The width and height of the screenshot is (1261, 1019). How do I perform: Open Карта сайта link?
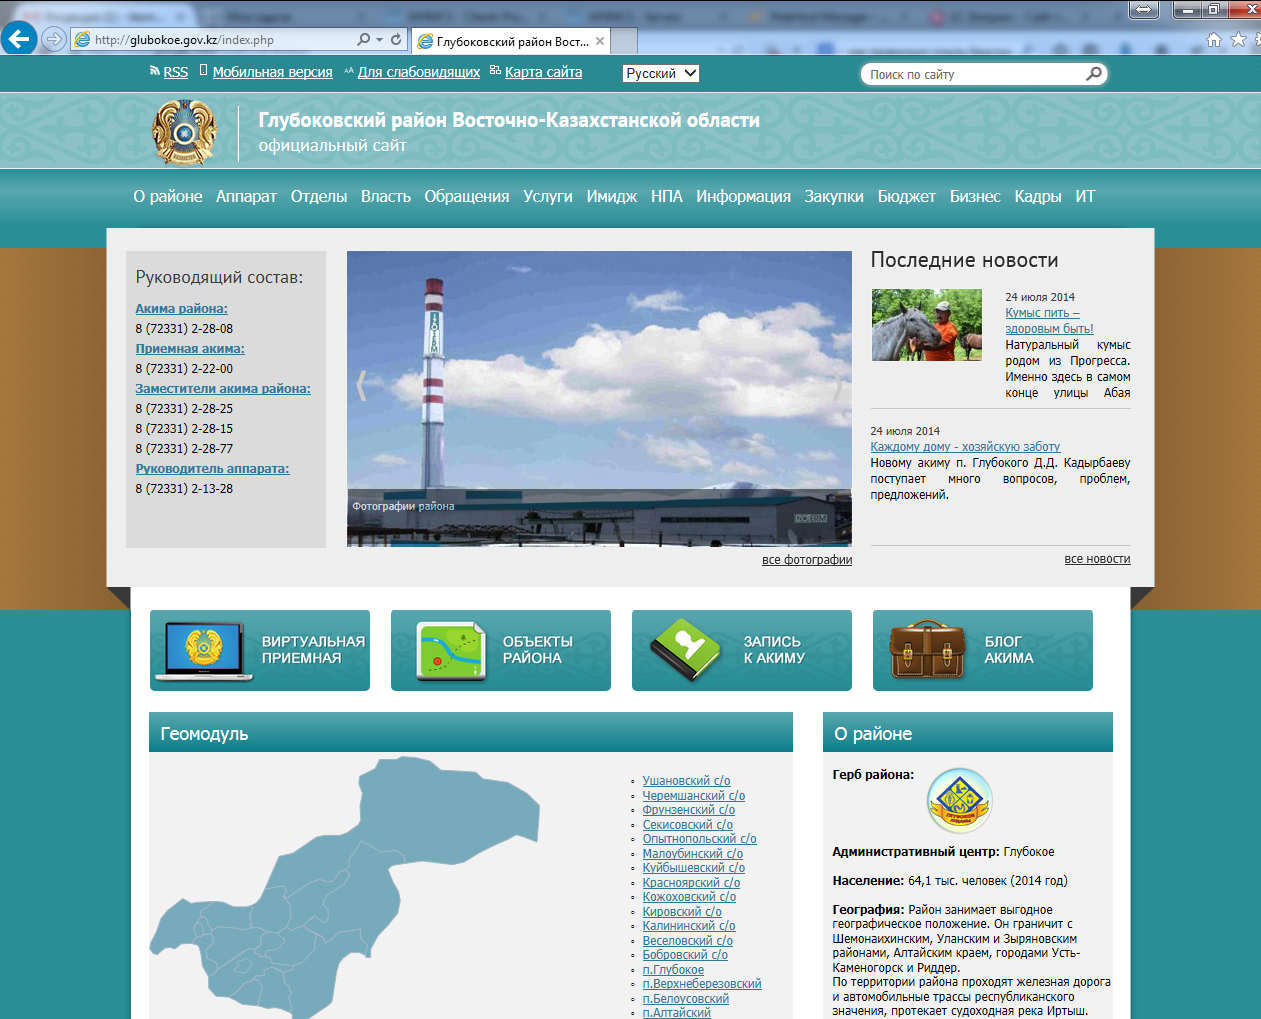(x=543, y=72)
